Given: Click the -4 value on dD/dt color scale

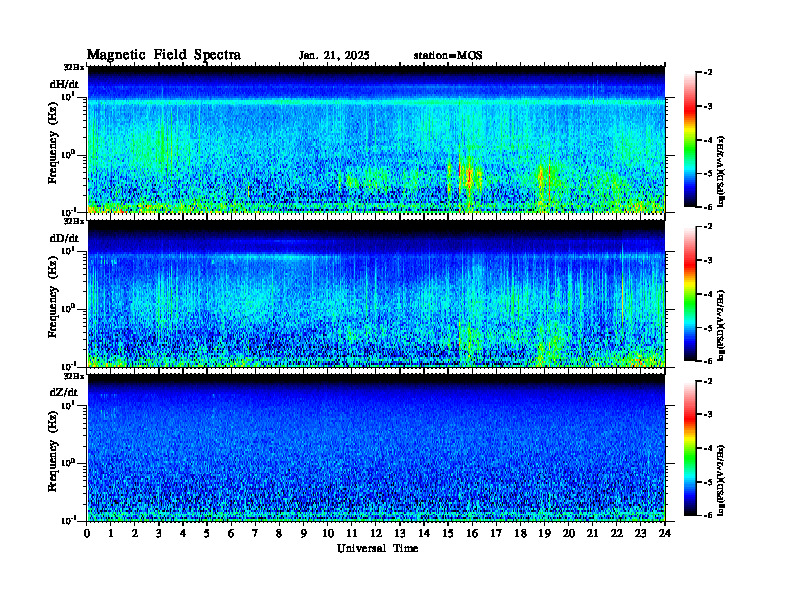Looking at the screenshot, I should point(708,294).
